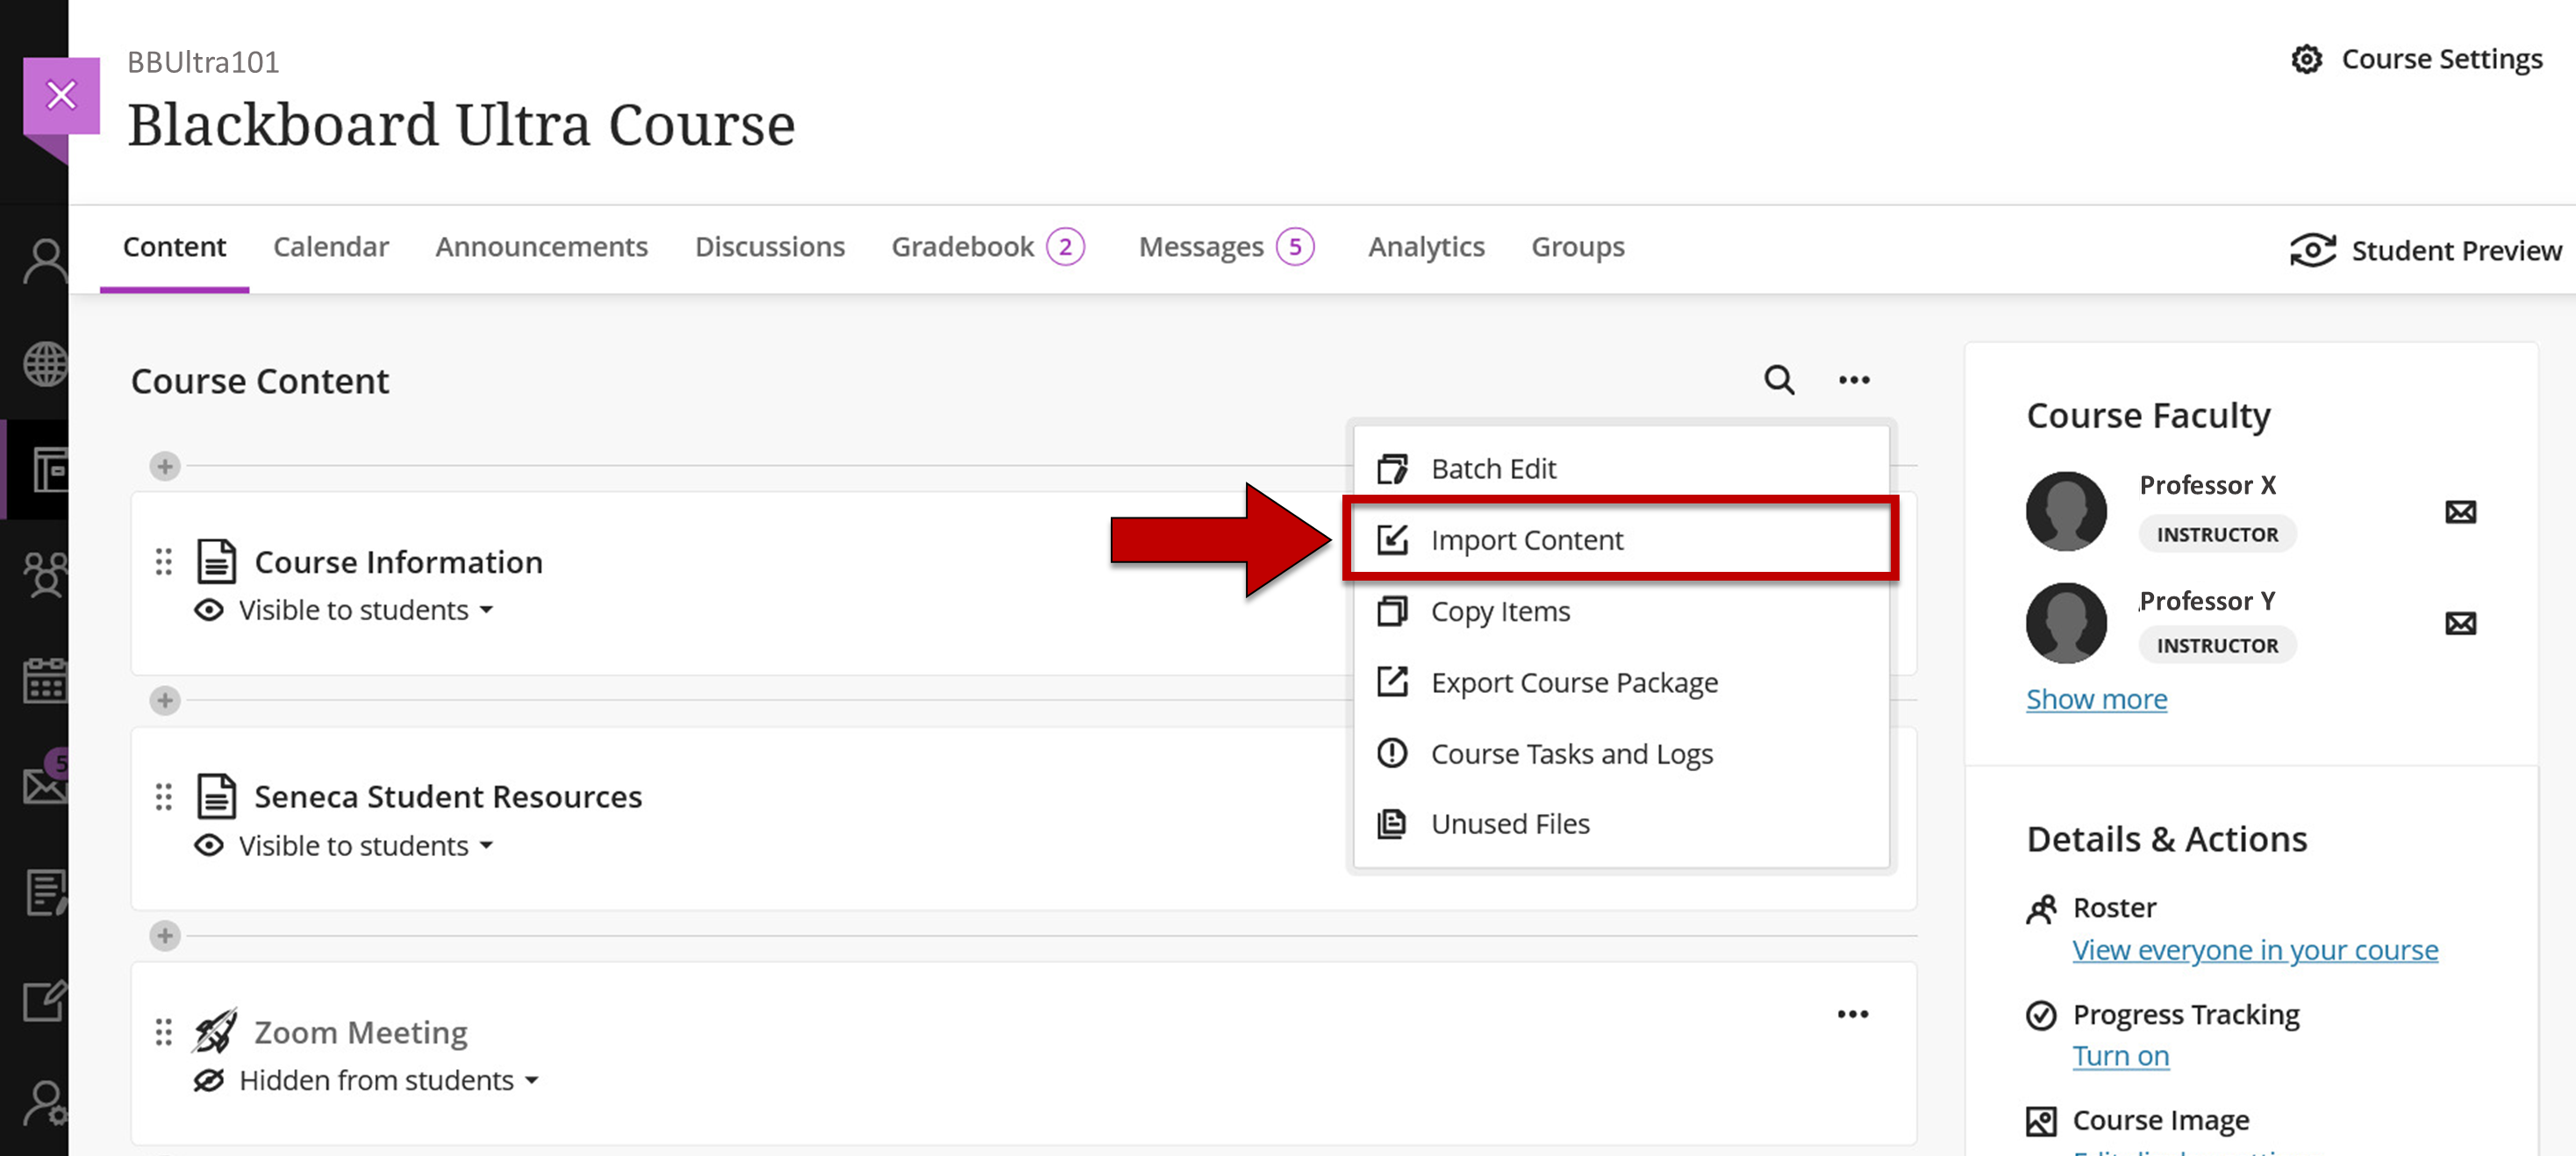
Task: Grab Seneca Student Resources drag handle
Action: tap(164, 797)
